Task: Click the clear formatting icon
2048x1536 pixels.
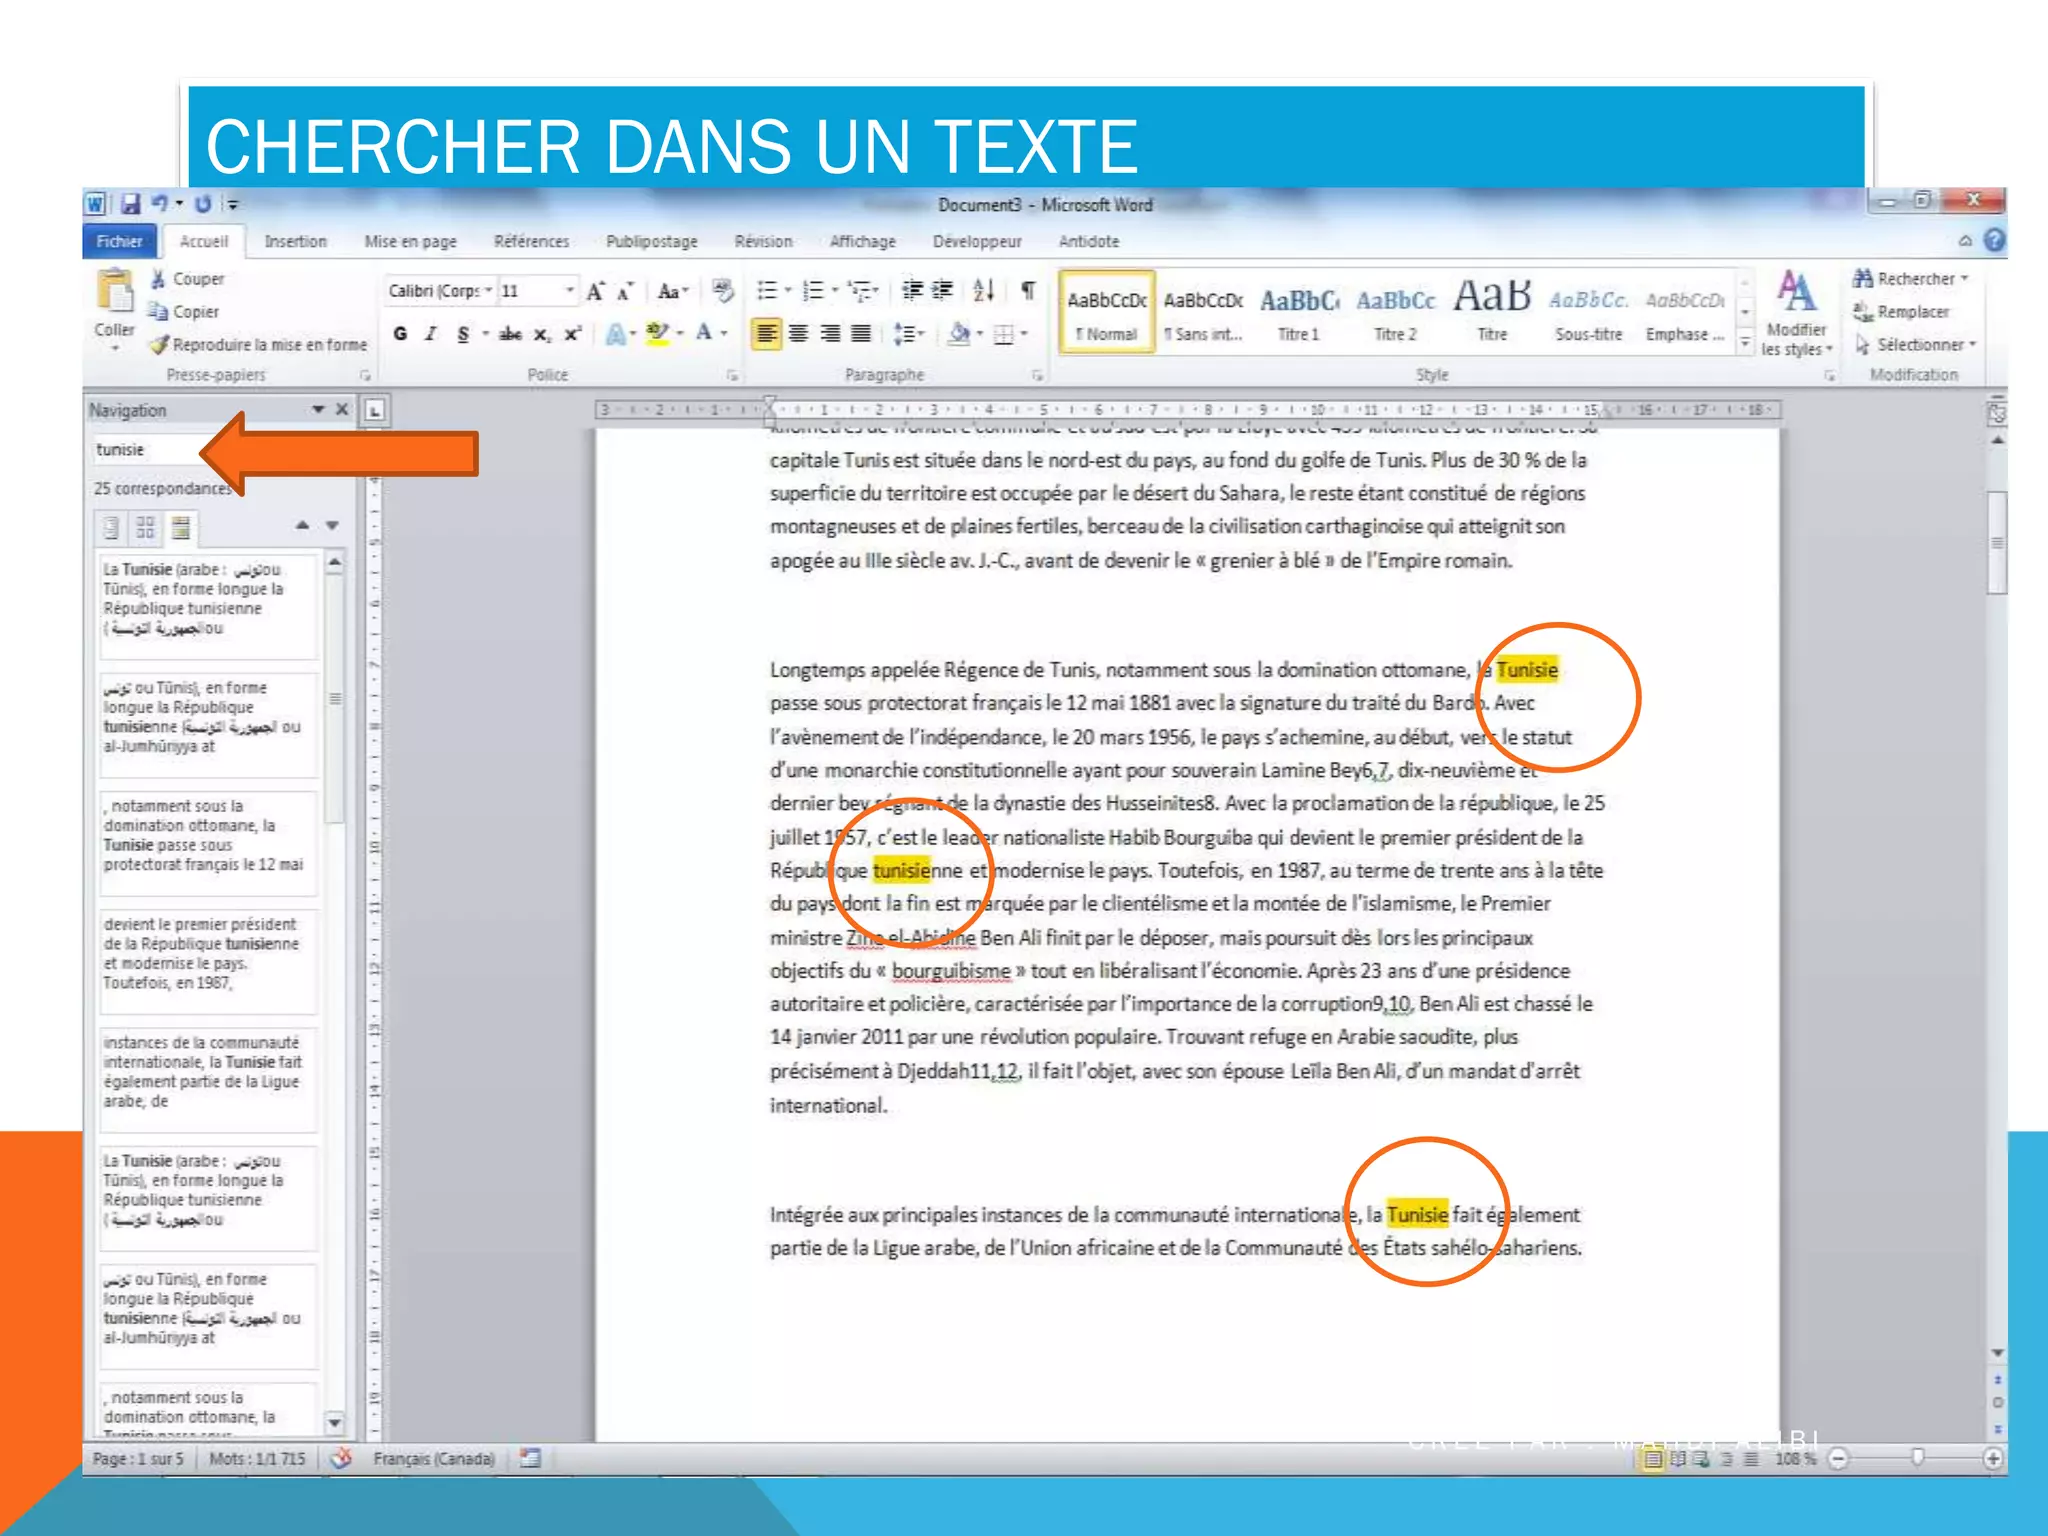Action: (723, 291)
